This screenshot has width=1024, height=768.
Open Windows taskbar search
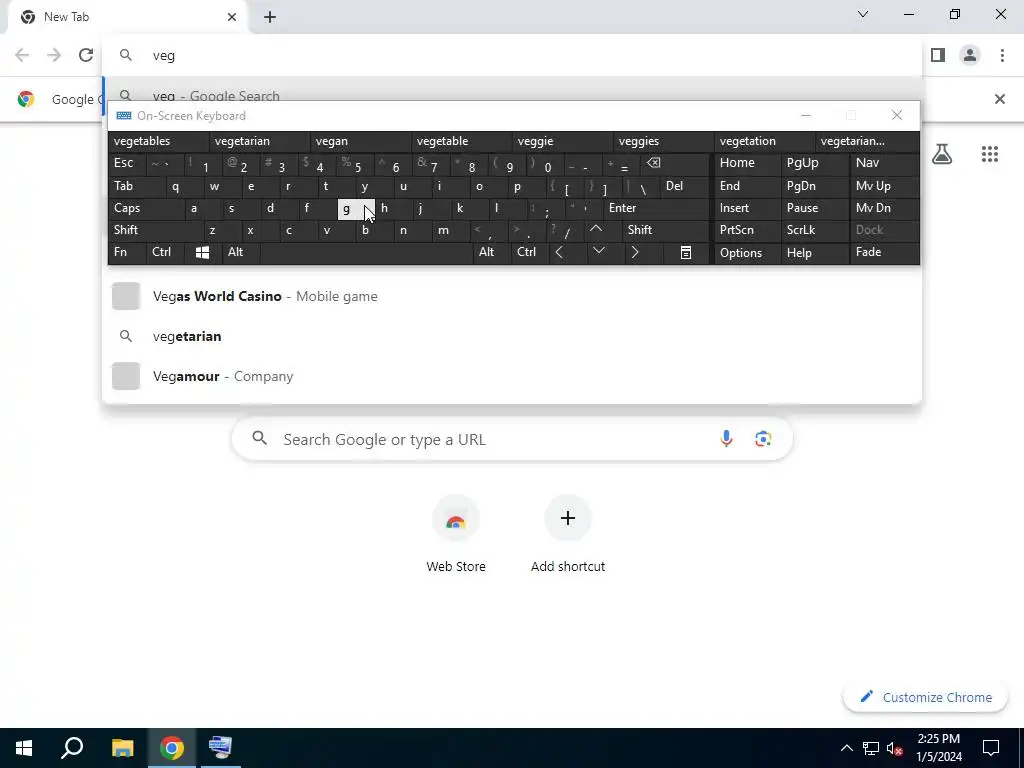(x=72, y=748)
